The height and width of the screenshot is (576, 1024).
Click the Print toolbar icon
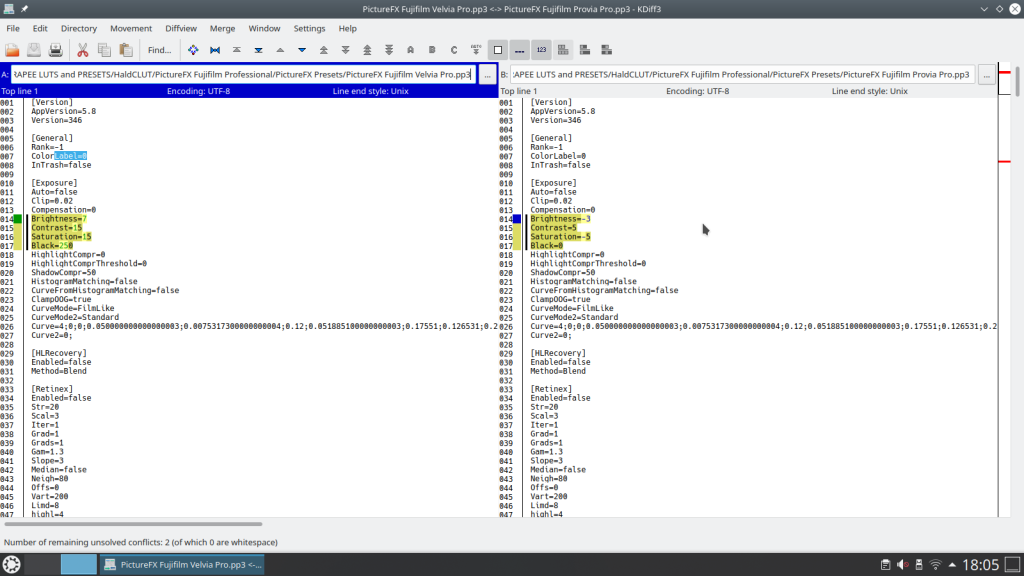pos(56,50)
